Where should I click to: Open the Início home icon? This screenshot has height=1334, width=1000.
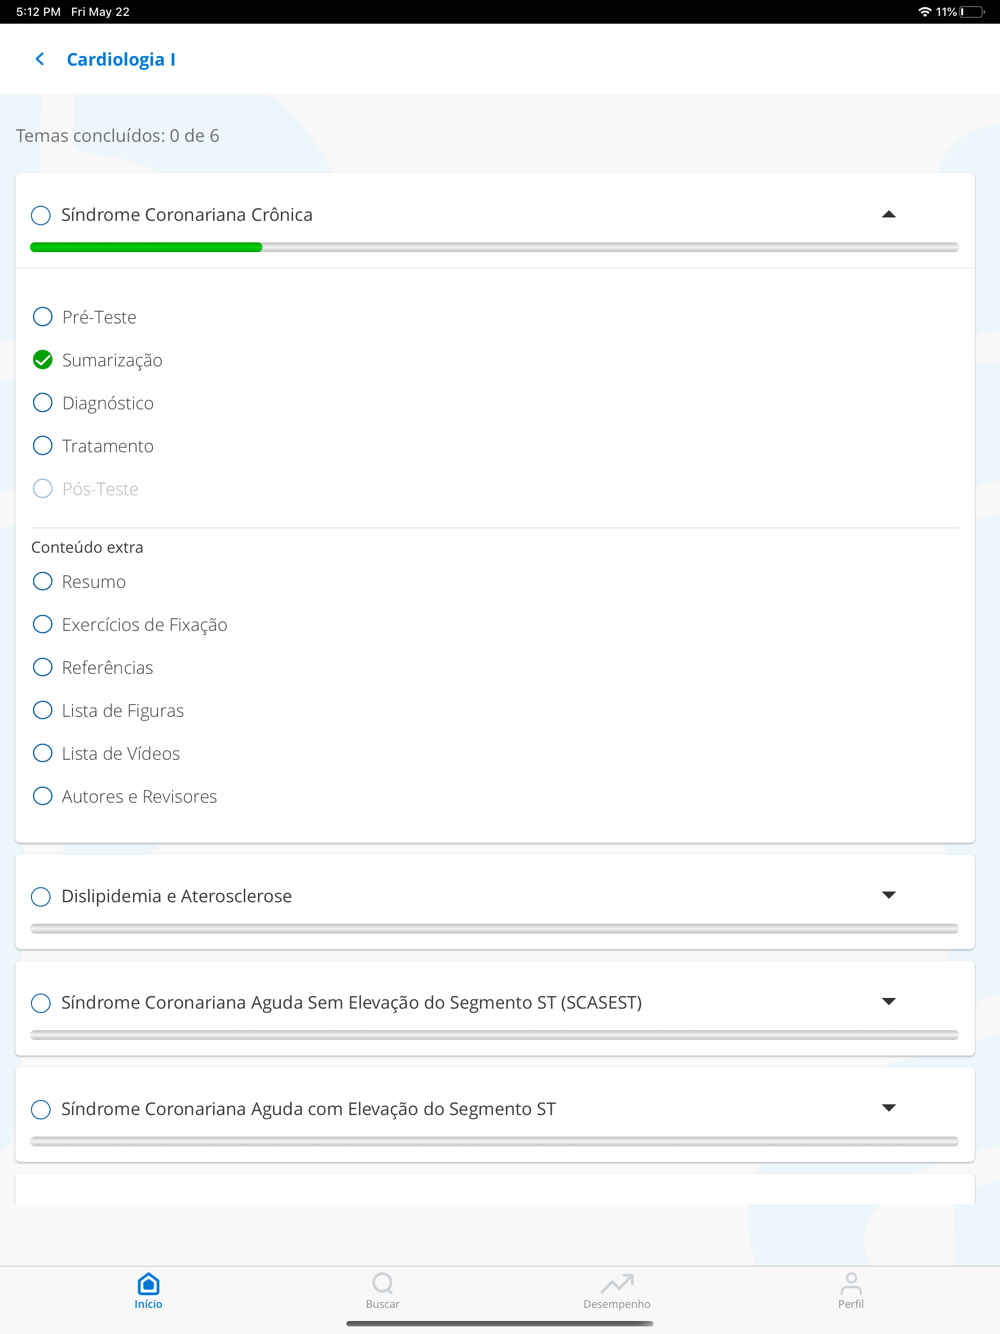pyautogui.click(x=148, y=1283)
